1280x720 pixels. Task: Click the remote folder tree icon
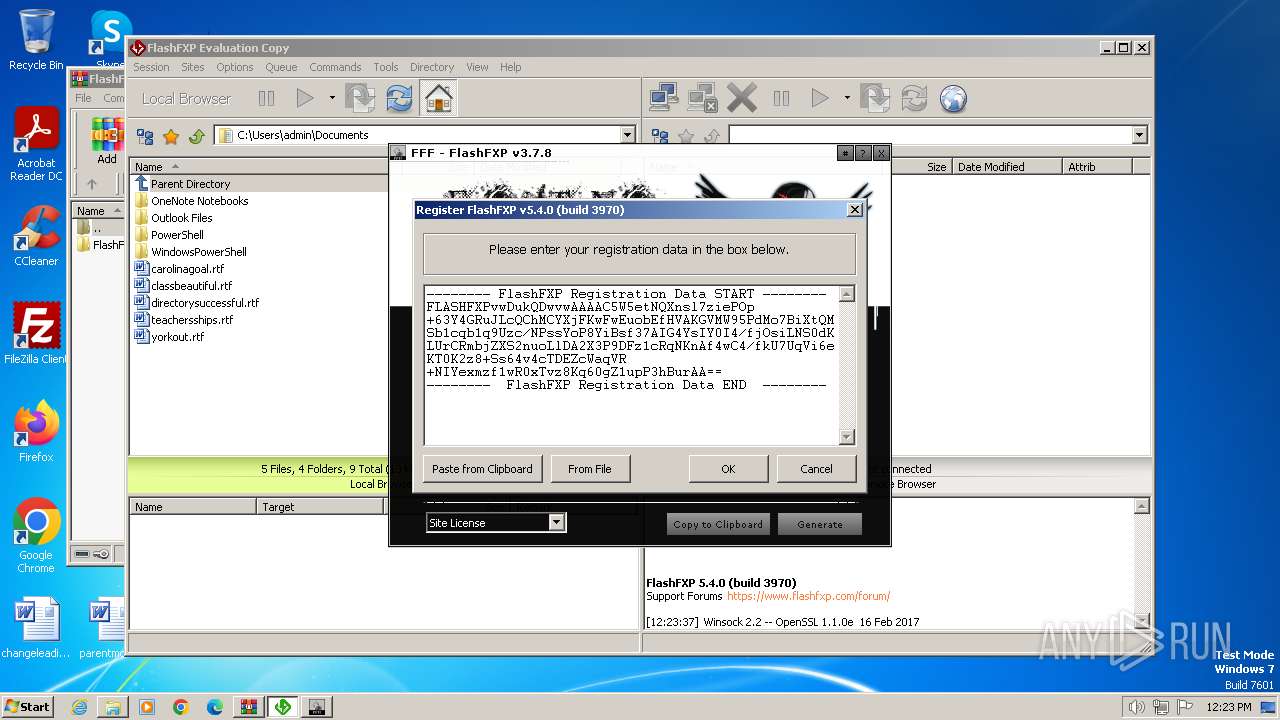[x=660, y=136]
